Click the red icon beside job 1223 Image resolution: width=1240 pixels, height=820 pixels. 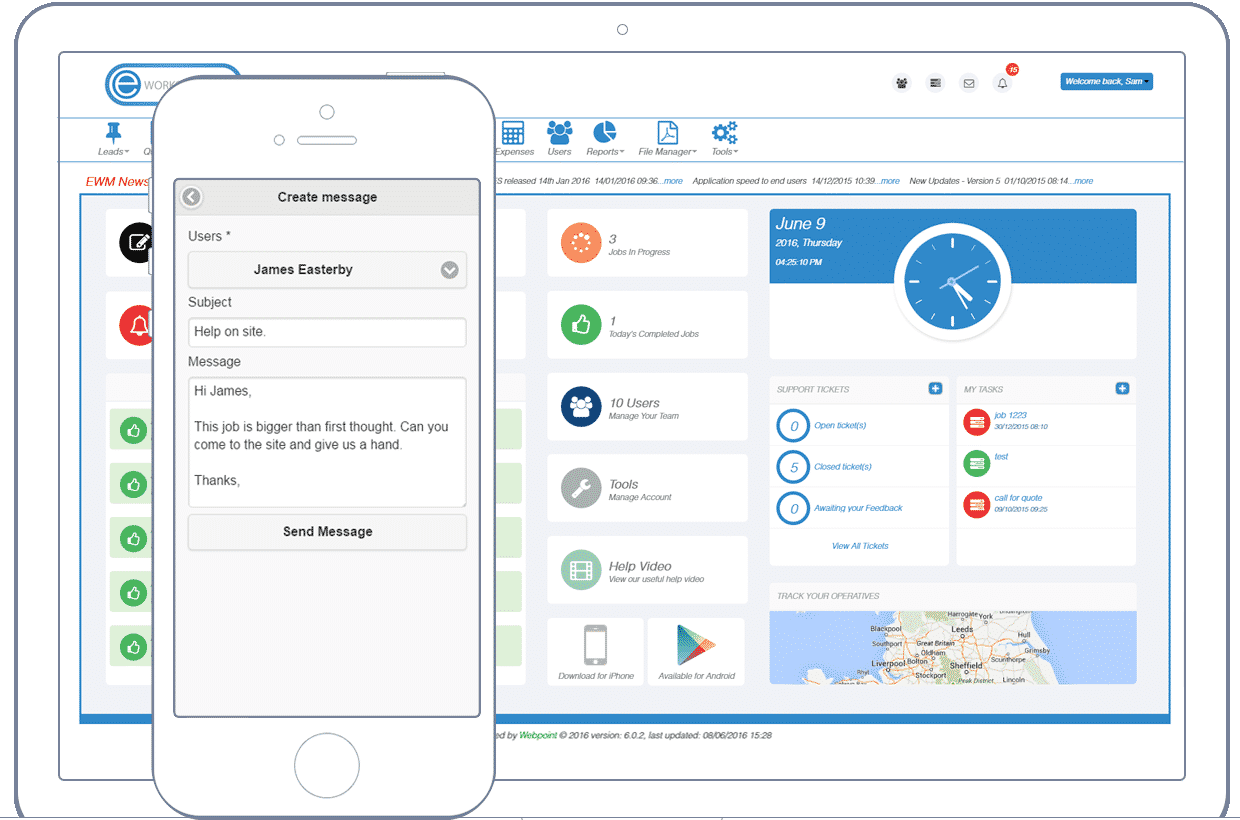pyautogui.click(x=976, y=422)
